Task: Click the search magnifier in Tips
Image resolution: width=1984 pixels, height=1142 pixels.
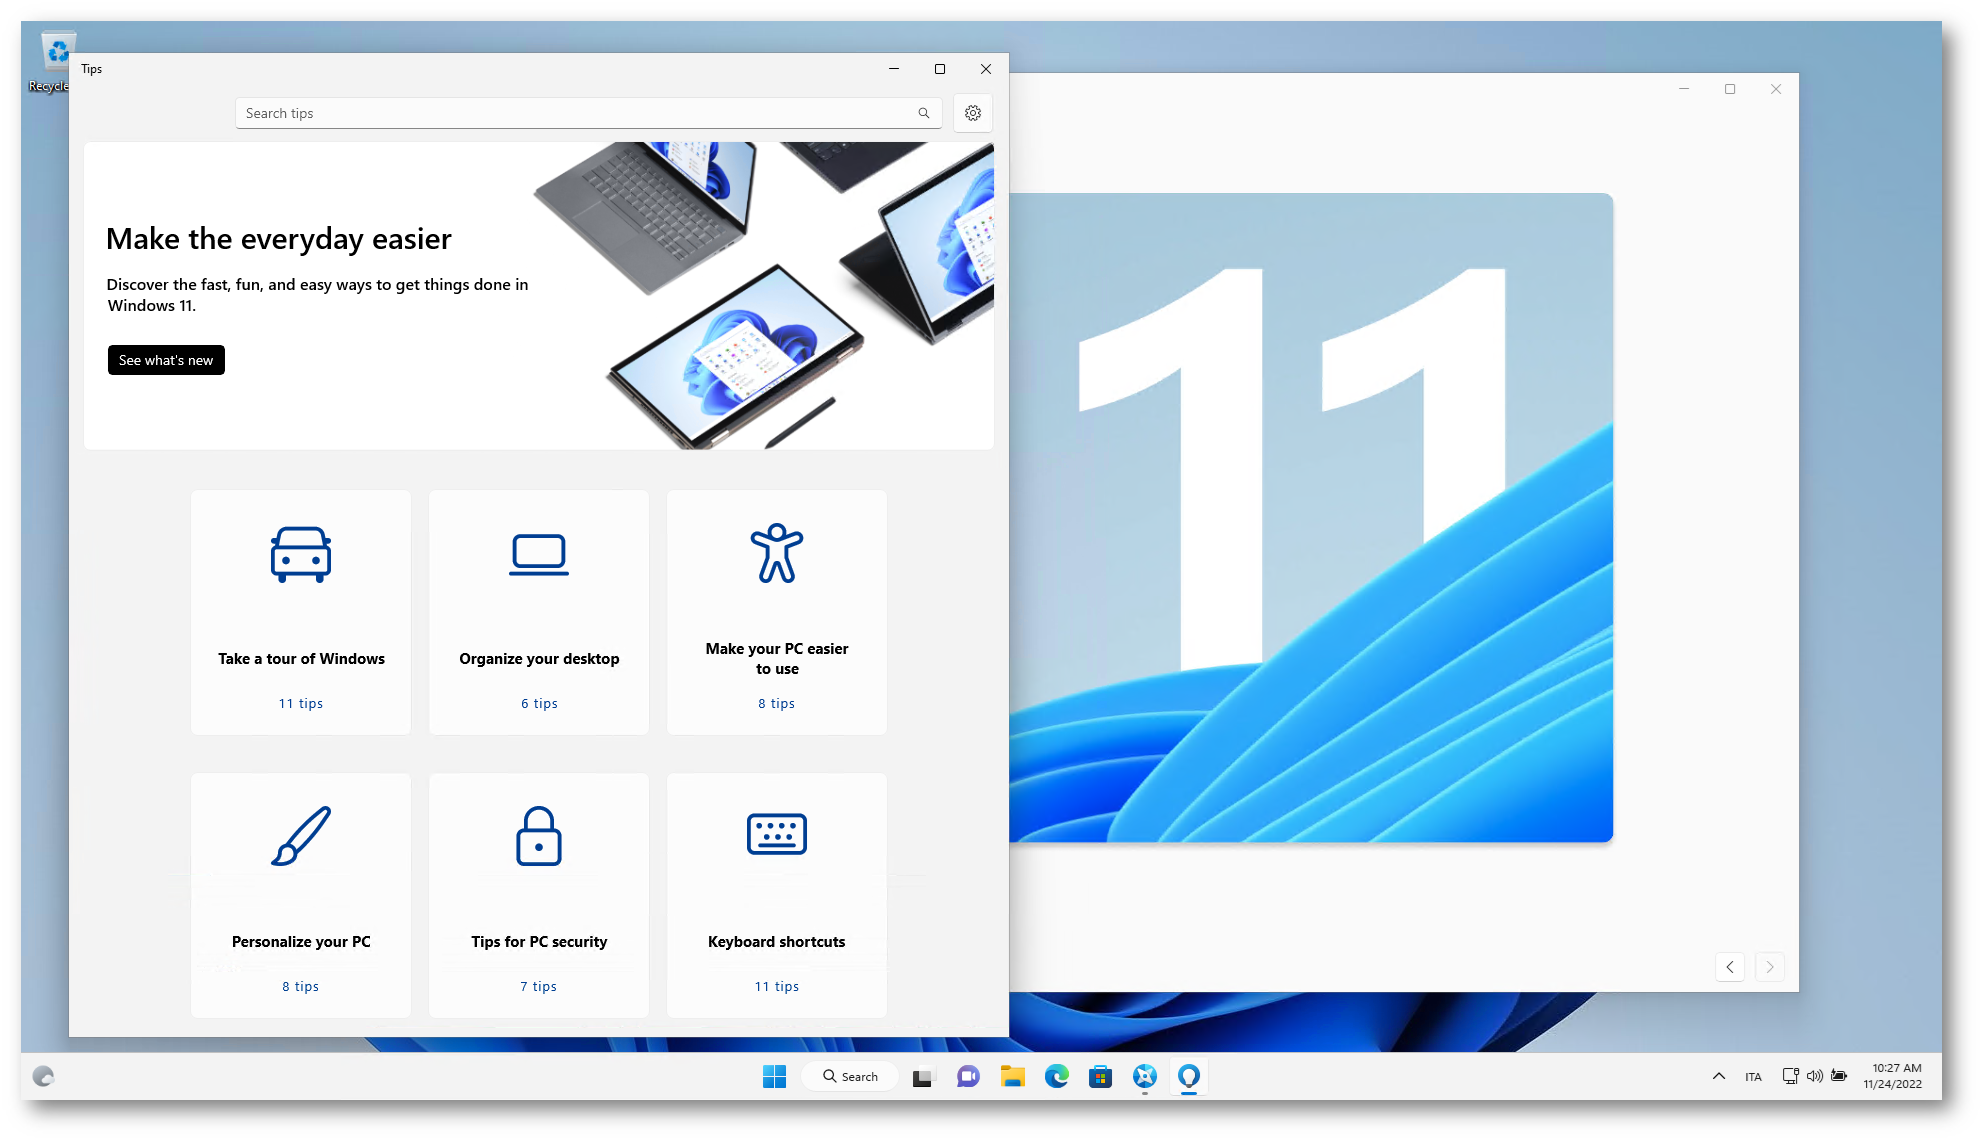Action: click(924, 113)
